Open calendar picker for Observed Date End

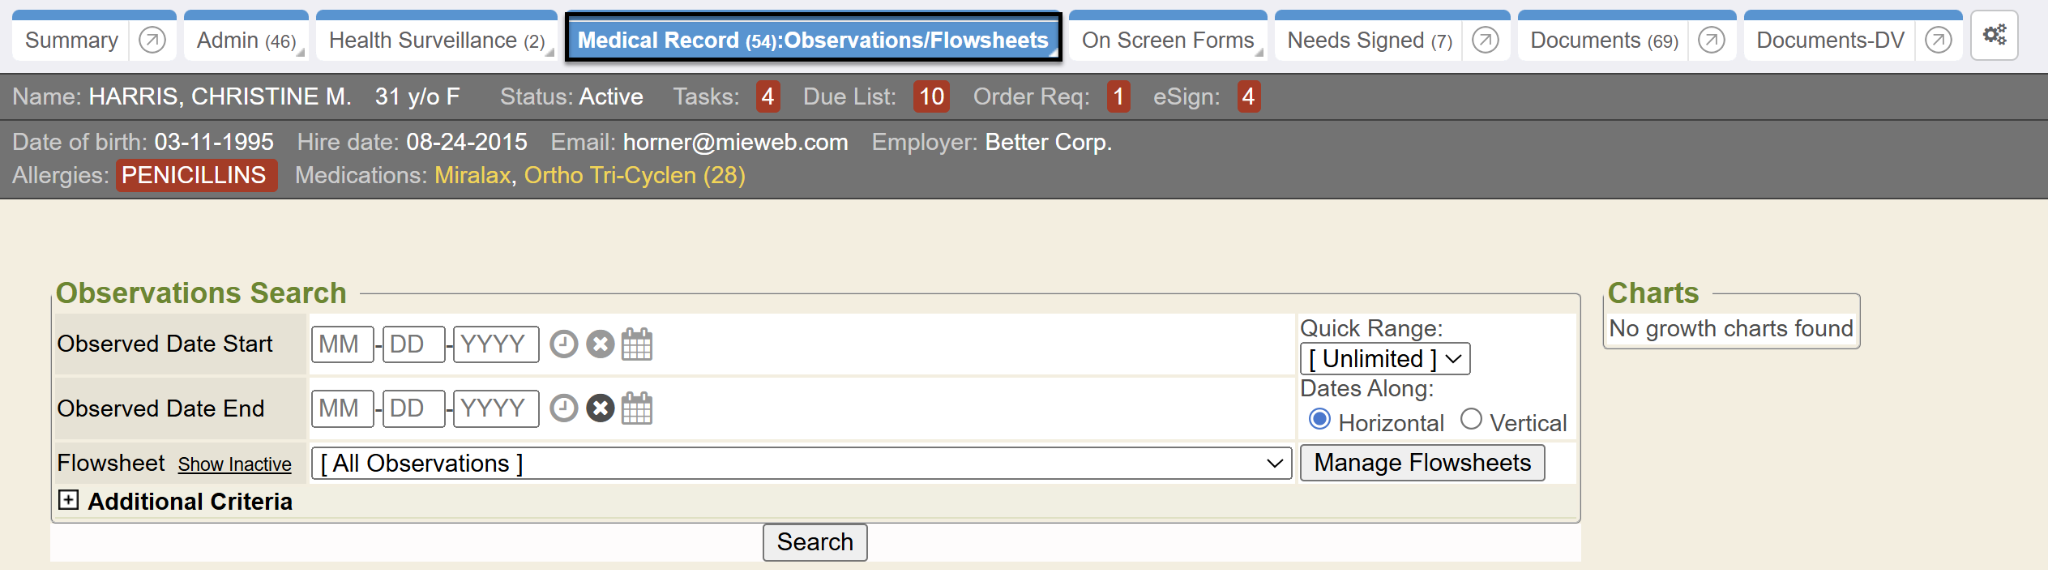(x=637, y=409)
